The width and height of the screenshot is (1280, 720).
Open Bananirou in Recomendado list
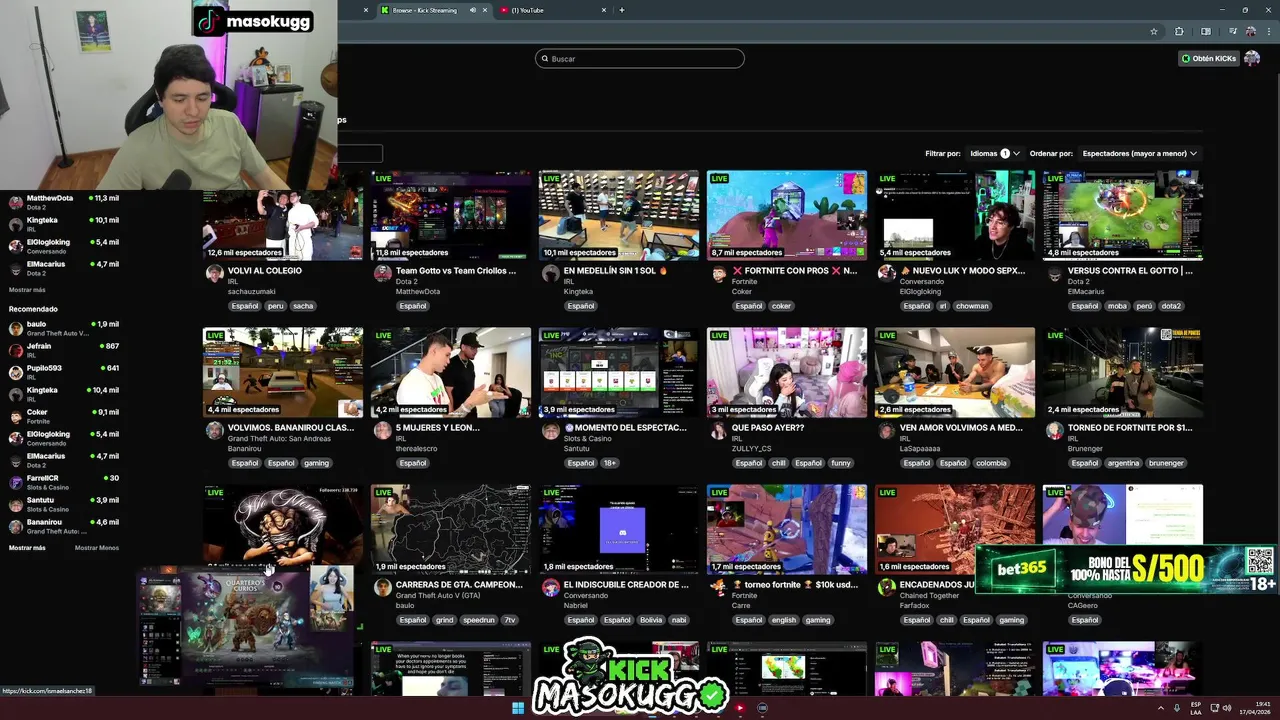click(64, 525)
